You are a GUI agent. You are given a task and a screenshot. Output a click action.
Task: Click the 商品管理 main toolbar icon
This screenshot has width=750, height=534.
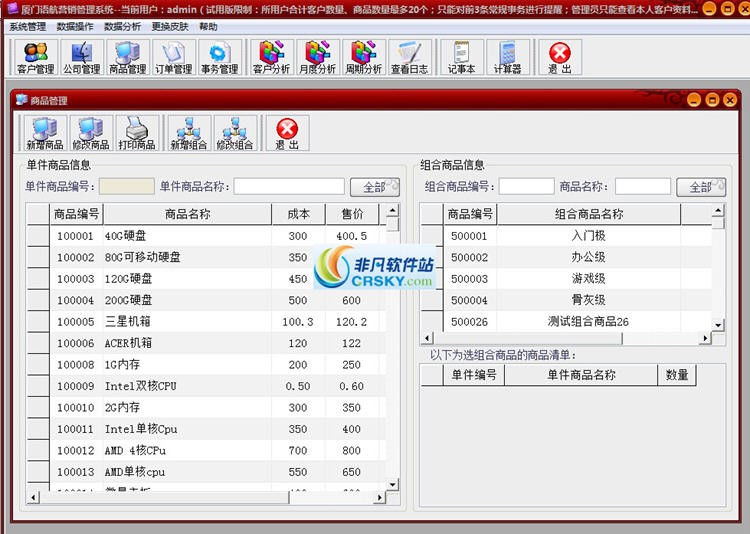[x=127, y=58]
